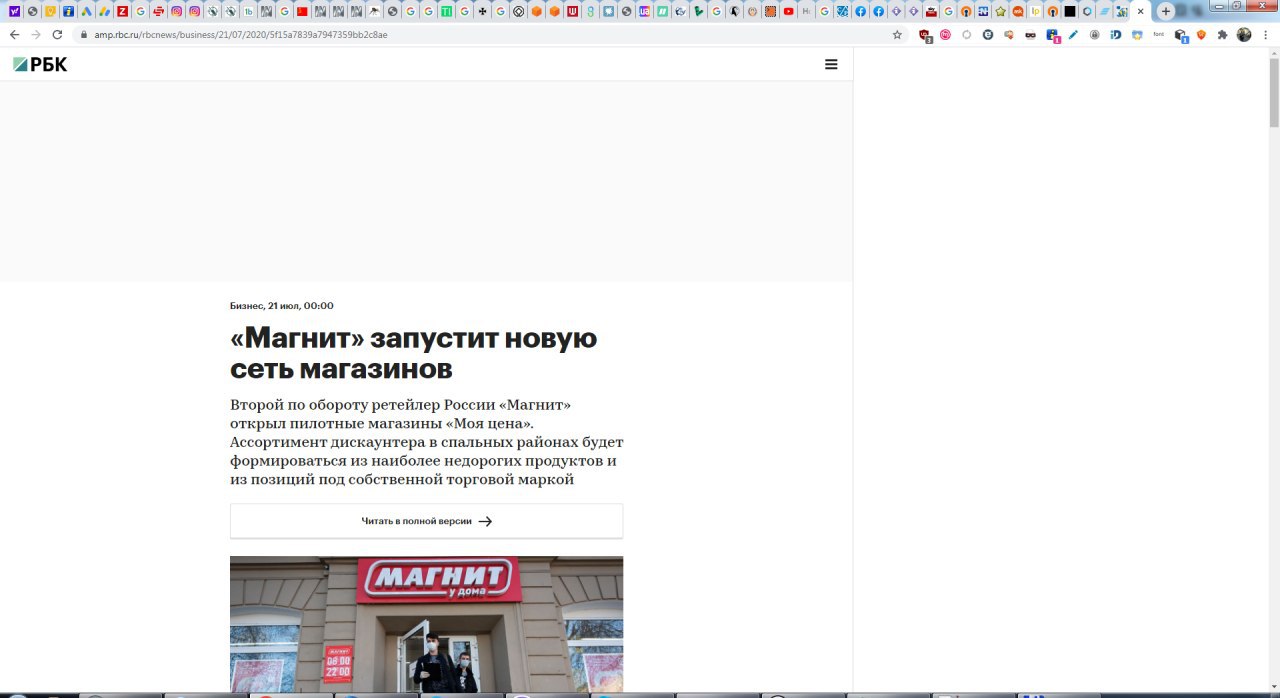This screenshot has width=1280, height=698.
Task: Switch to the yellow 'lp' tab
Action: 1036,11
